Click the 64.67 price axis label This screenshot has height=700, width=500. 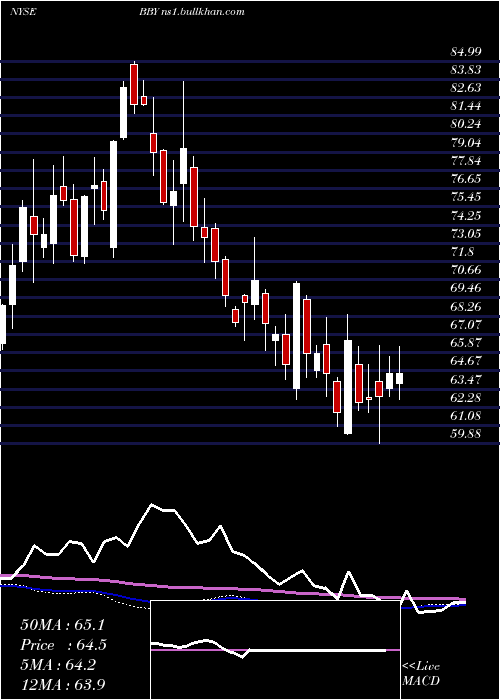pos(466,361)
